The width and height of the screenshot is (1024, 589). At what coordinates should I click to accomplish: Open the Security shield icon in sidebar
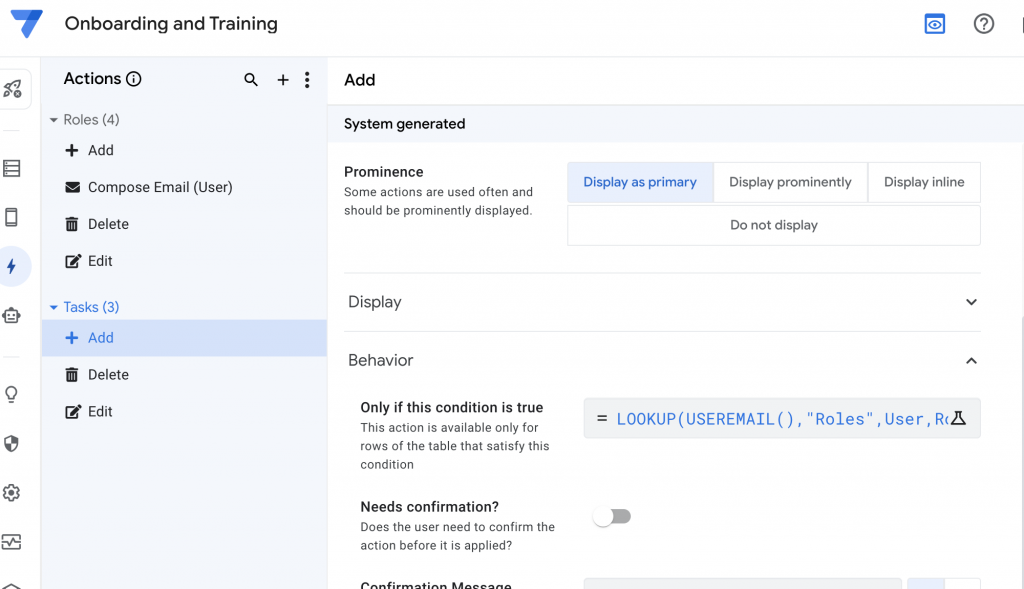tap(12, 444)
